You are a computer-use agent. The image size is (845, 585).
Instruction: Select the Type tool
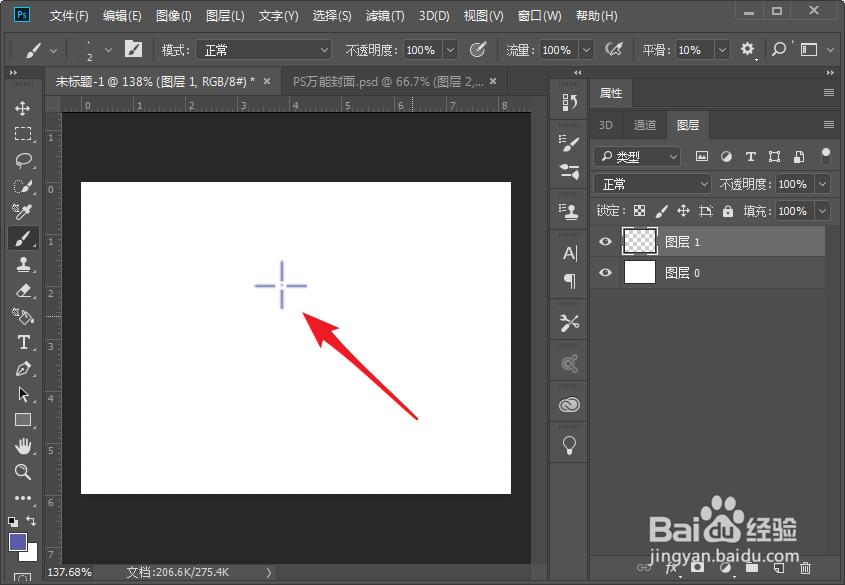pos(23,343)
